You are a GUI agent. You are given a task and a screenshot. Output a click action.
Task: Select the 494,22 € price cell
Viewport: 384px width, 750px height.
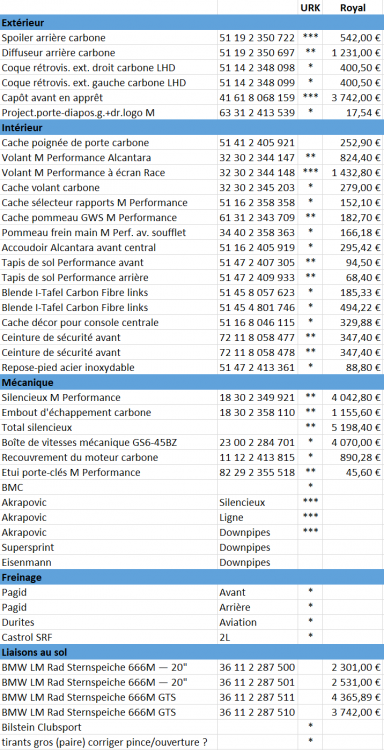[353, 308]
